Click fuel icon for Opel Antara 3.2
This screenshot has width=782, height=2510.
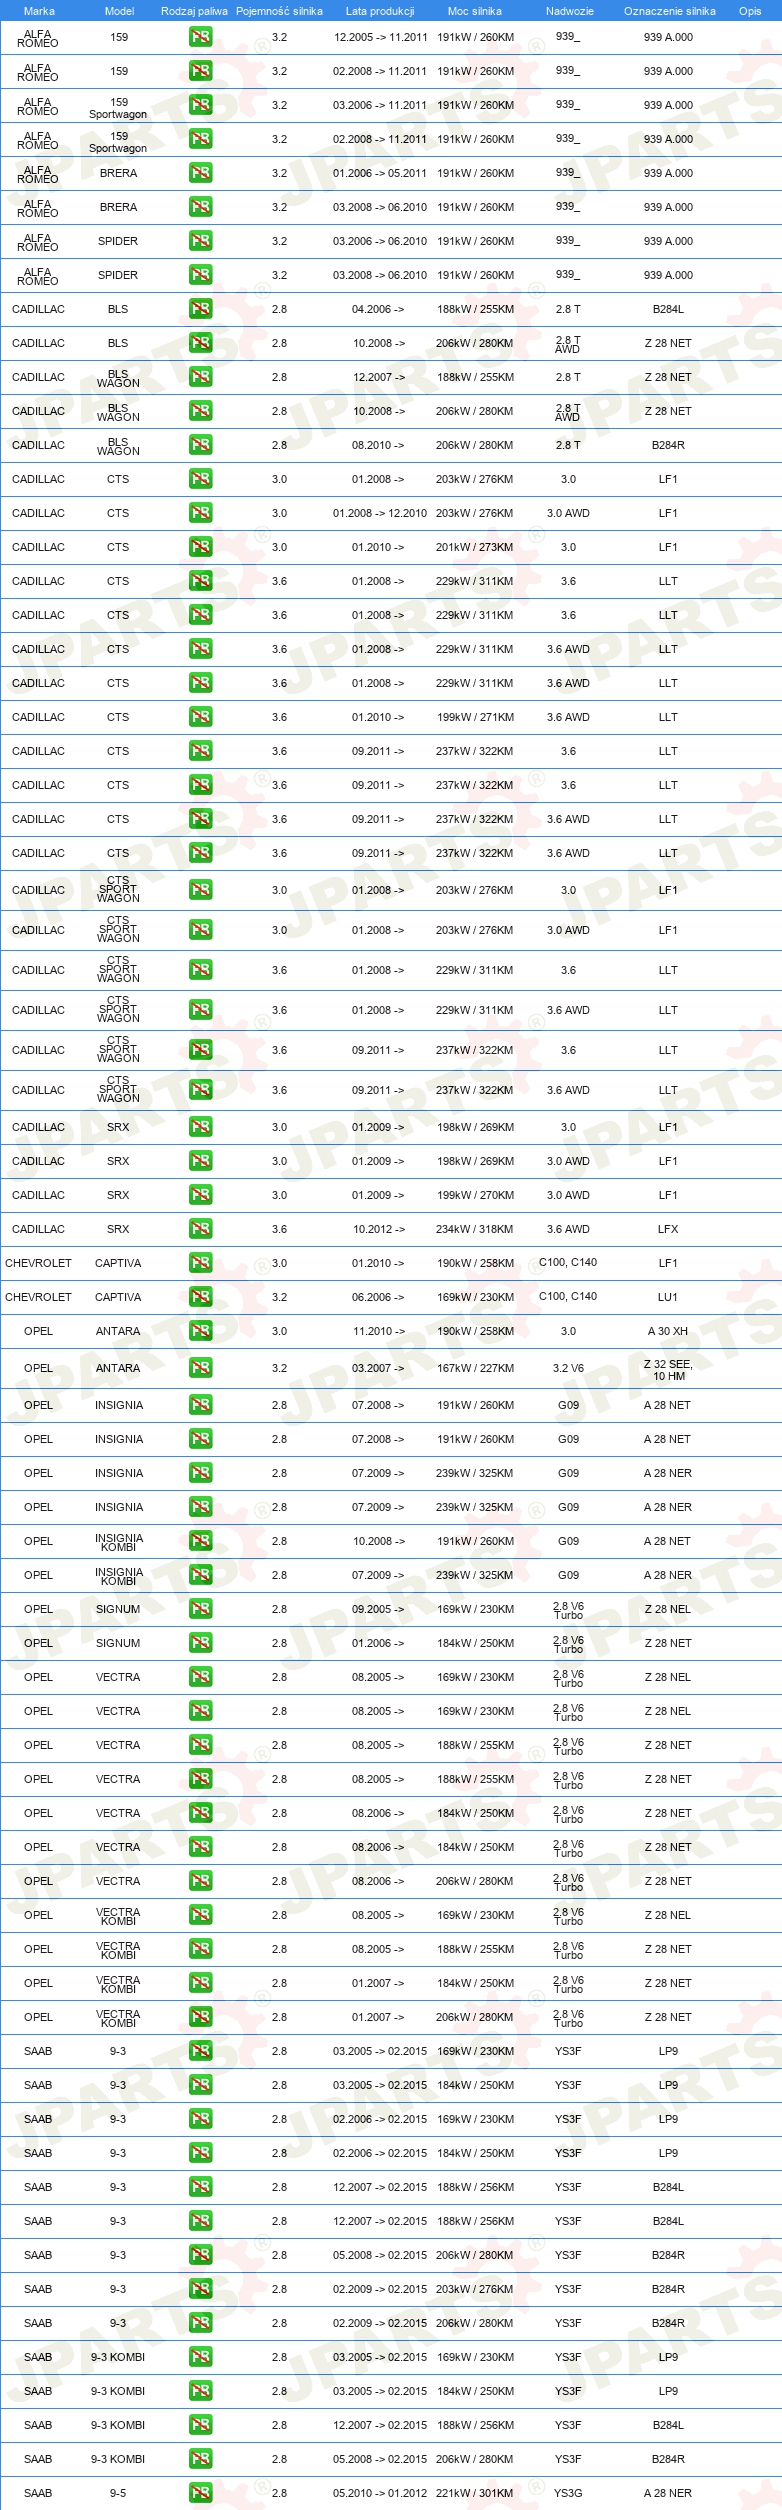(200, 1368)
